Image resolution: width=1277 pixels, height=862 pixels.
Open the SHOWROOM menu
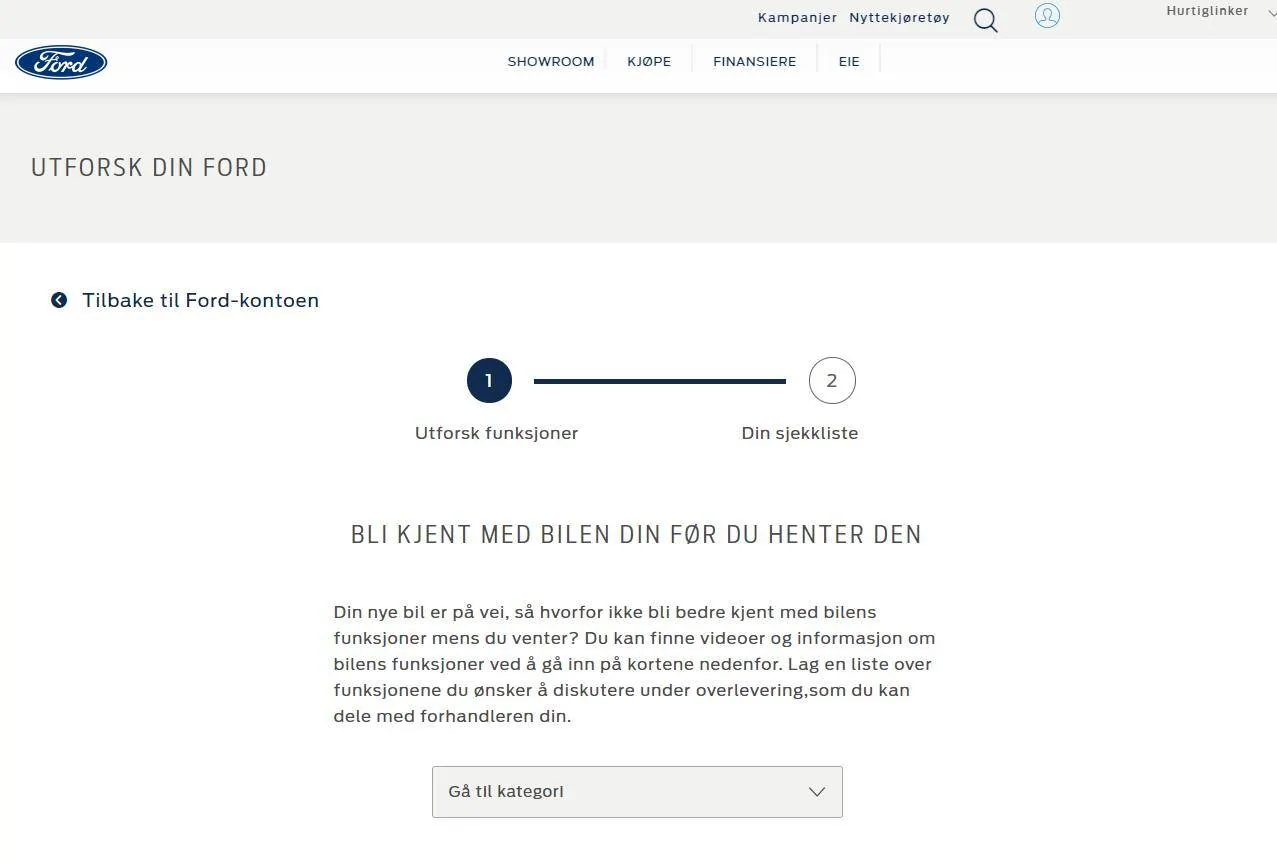[551, 61]
